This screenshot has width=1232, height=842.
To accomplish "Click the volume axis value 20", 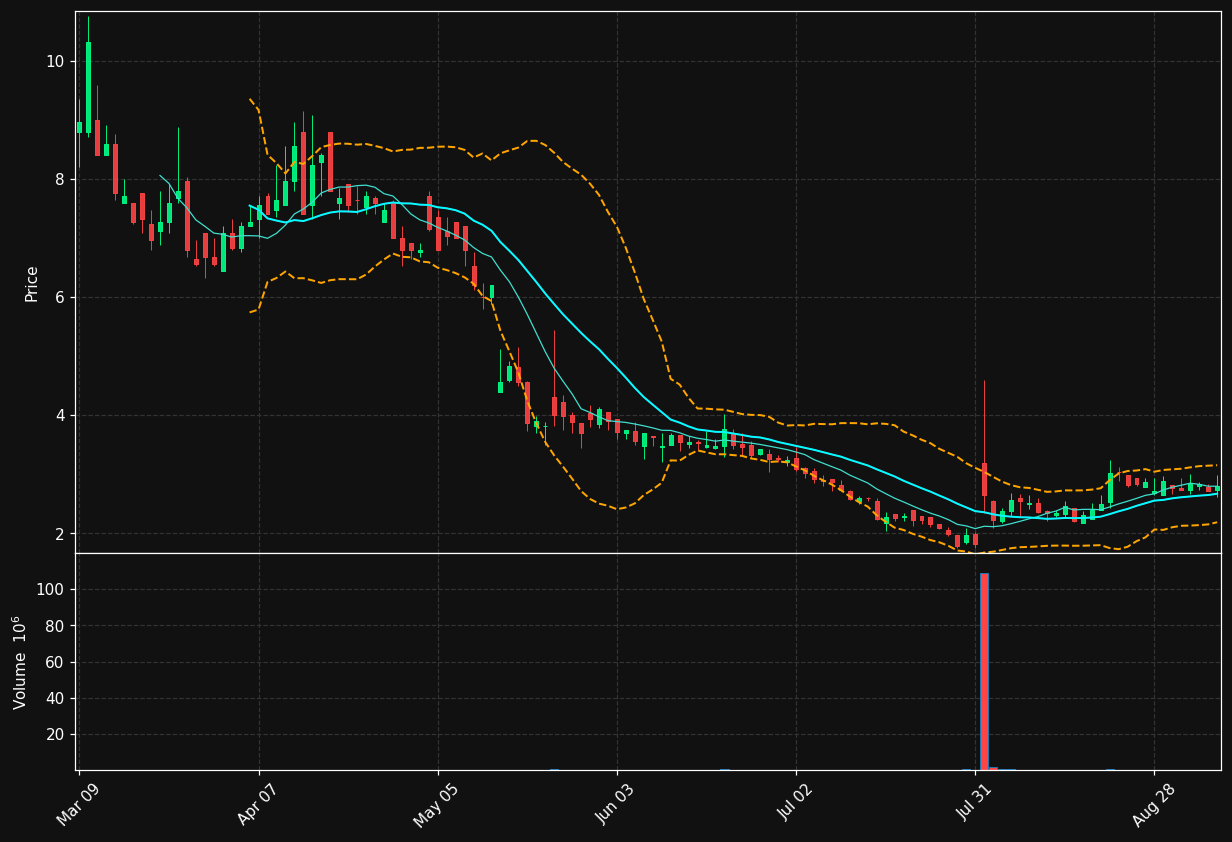I will tap(55, 735).
